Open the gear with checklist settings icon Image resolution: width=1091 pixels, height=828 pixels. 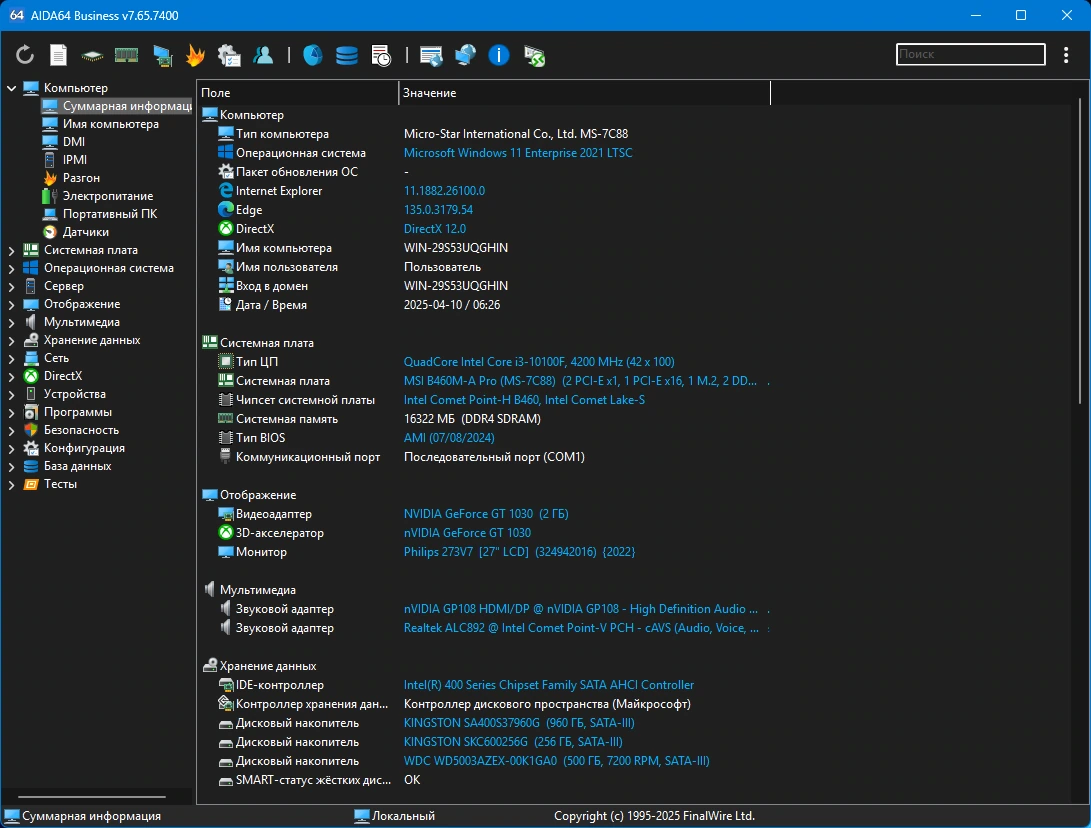click(229, 55)
